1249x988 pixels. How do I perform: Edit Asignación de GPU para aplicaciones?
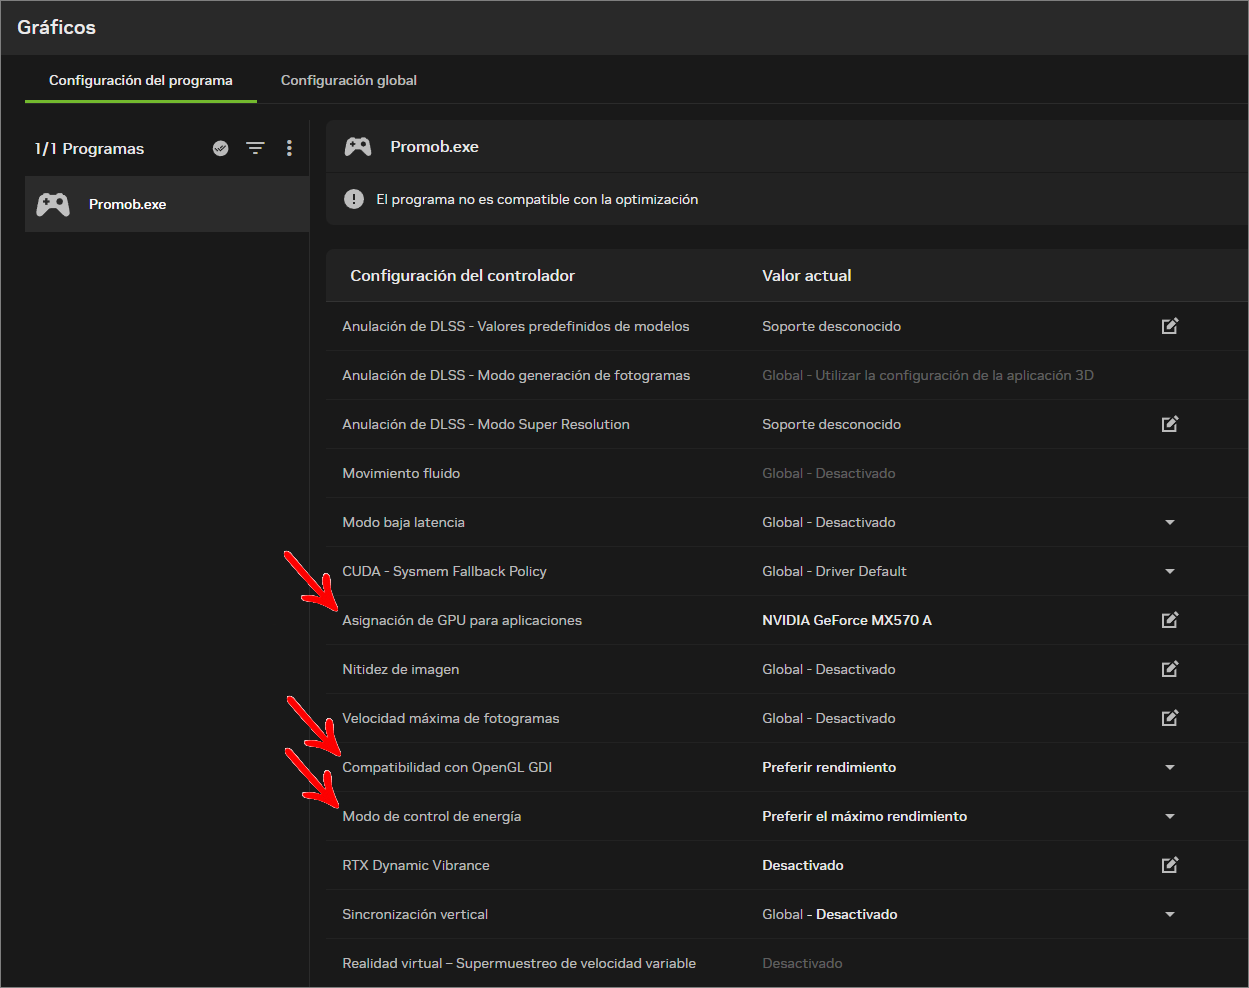tap(1170, 620)
